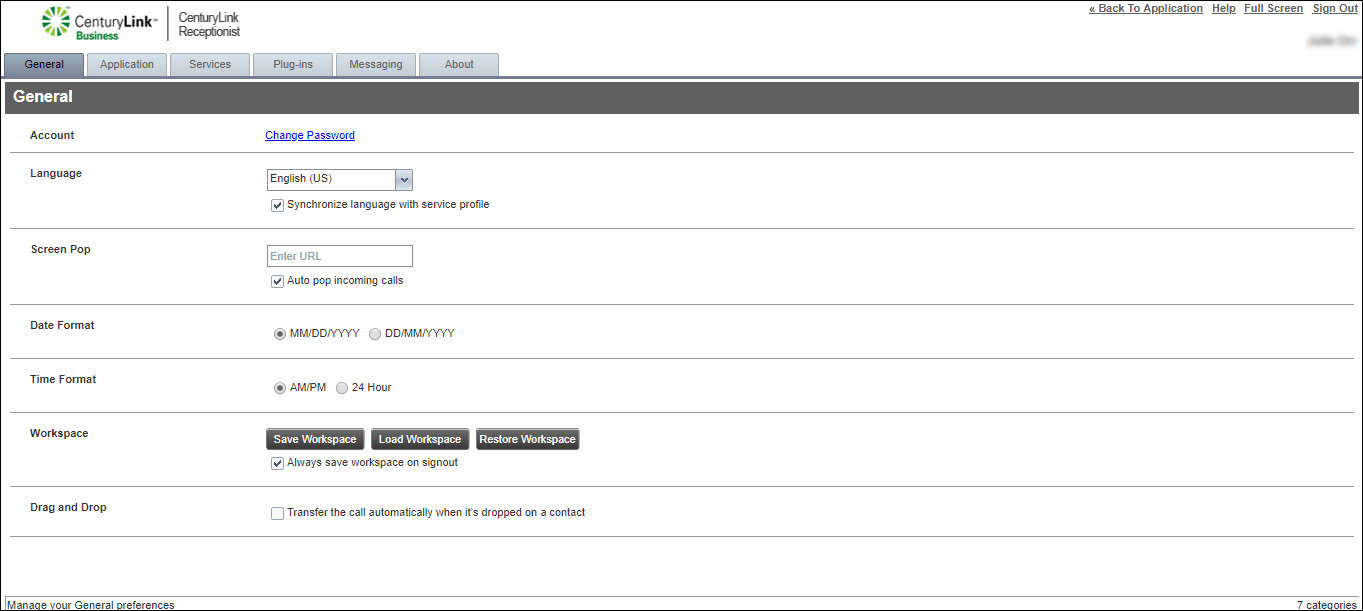The width and height of the screenshot is (1363, 611).
Task: Go to the Plug-ins tab
Action: coord(293,64)
